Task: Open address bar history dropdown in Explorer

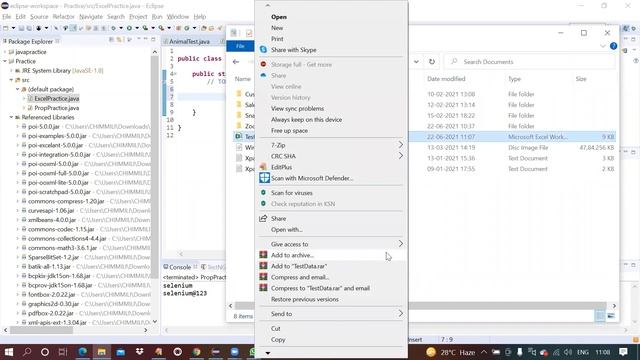Action: (x=416, y=62)
